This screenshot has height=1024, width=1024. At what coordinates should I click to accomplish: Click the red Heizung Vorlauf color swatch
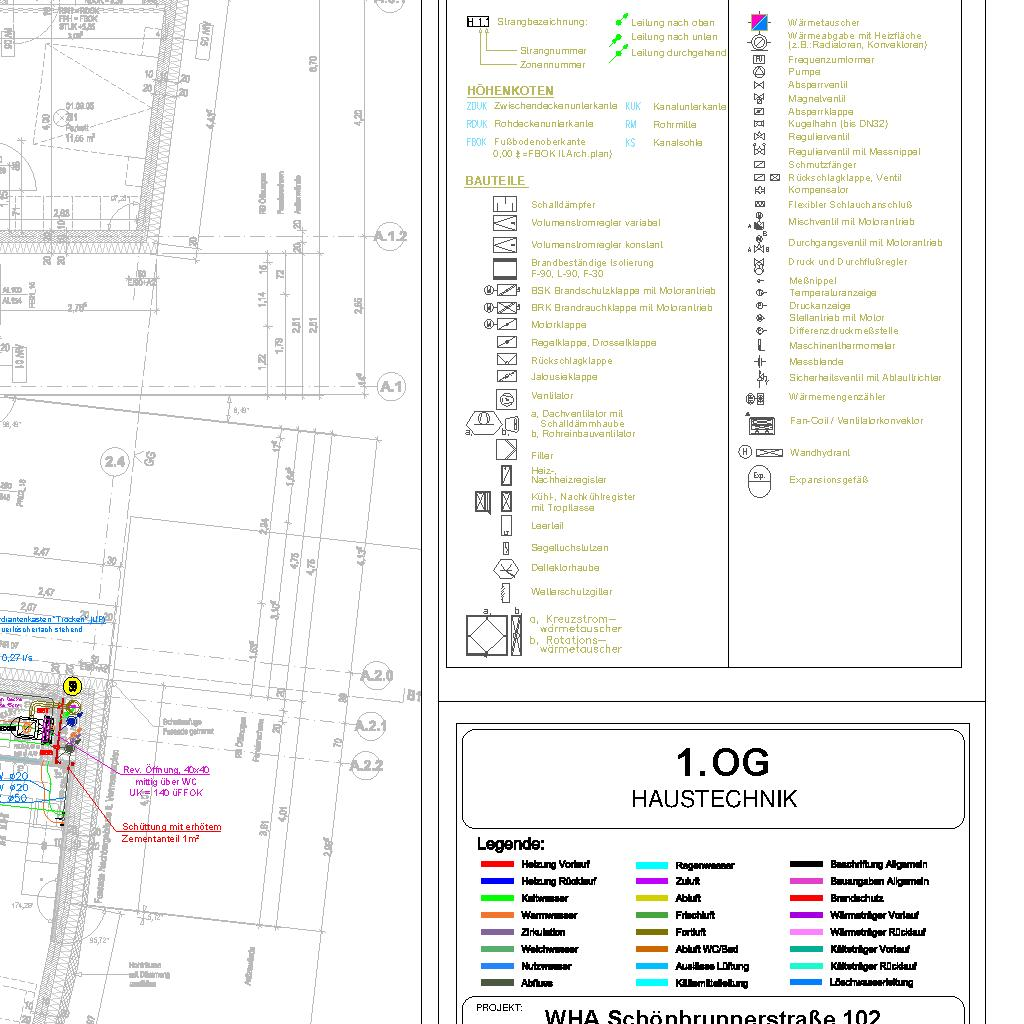[x=497, y=864]
